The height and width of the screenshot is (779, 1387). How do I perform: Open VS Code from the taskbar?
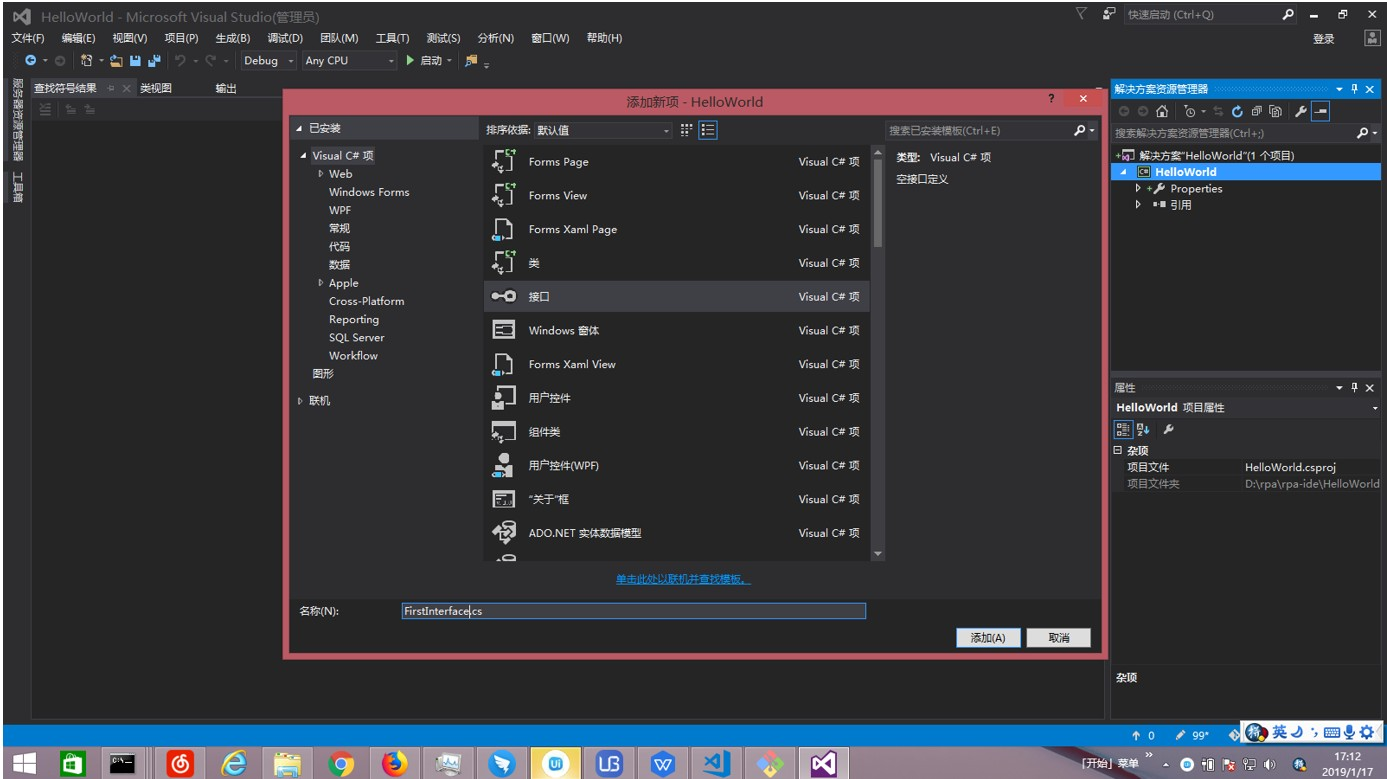[x=716, y=764]
